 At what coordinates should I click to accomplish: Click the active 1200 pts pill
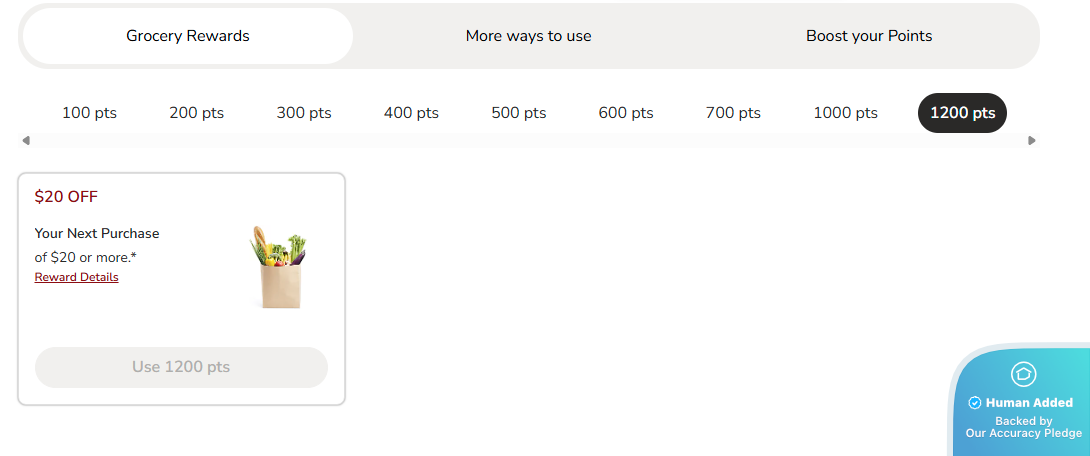[x=962, y=113]
